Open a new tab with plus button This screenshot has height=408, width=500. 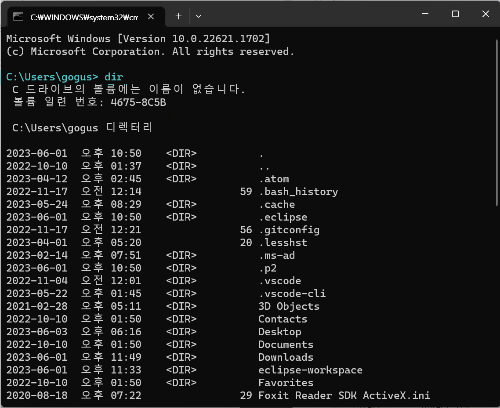178,16
